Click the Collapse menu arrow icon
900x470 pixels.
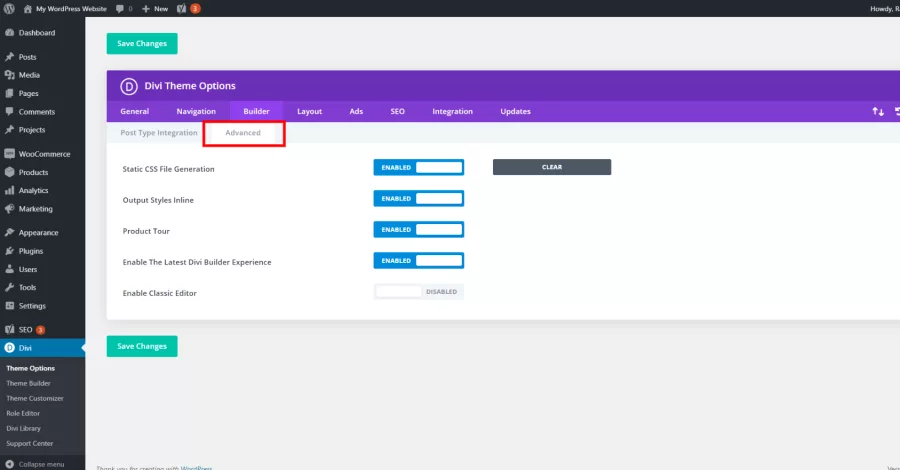(x=9, y=464)
